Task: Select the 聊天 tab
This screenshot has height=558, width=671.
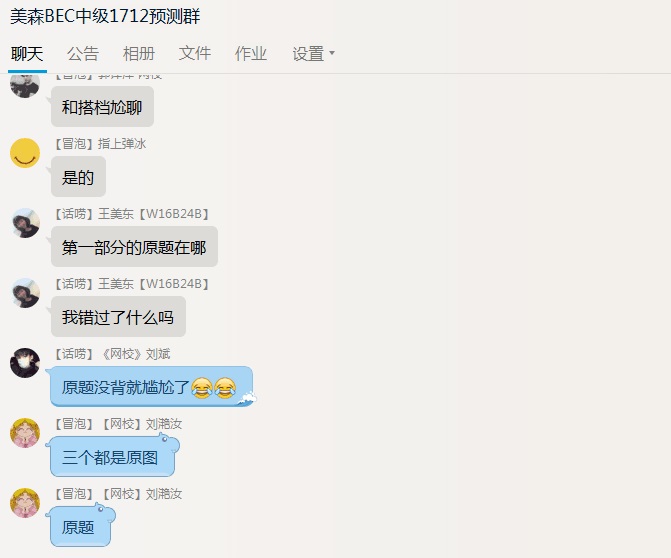Action: coord(27,54)
